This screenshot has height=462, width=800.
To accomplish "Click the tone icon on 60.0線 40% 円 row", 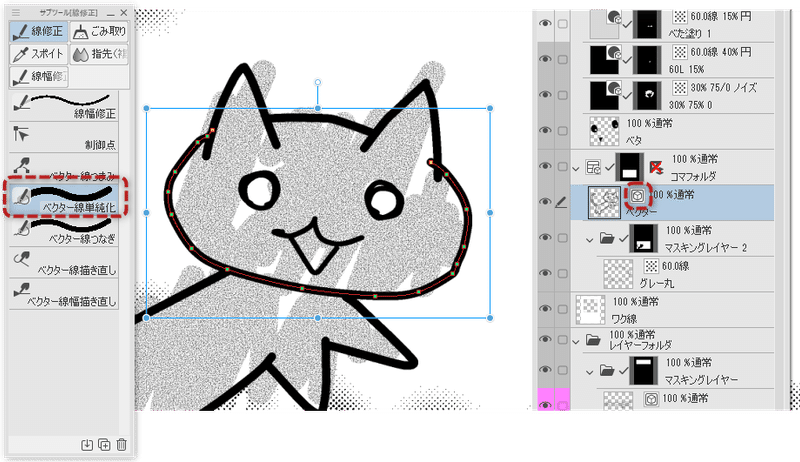I will tap(680, 52).
